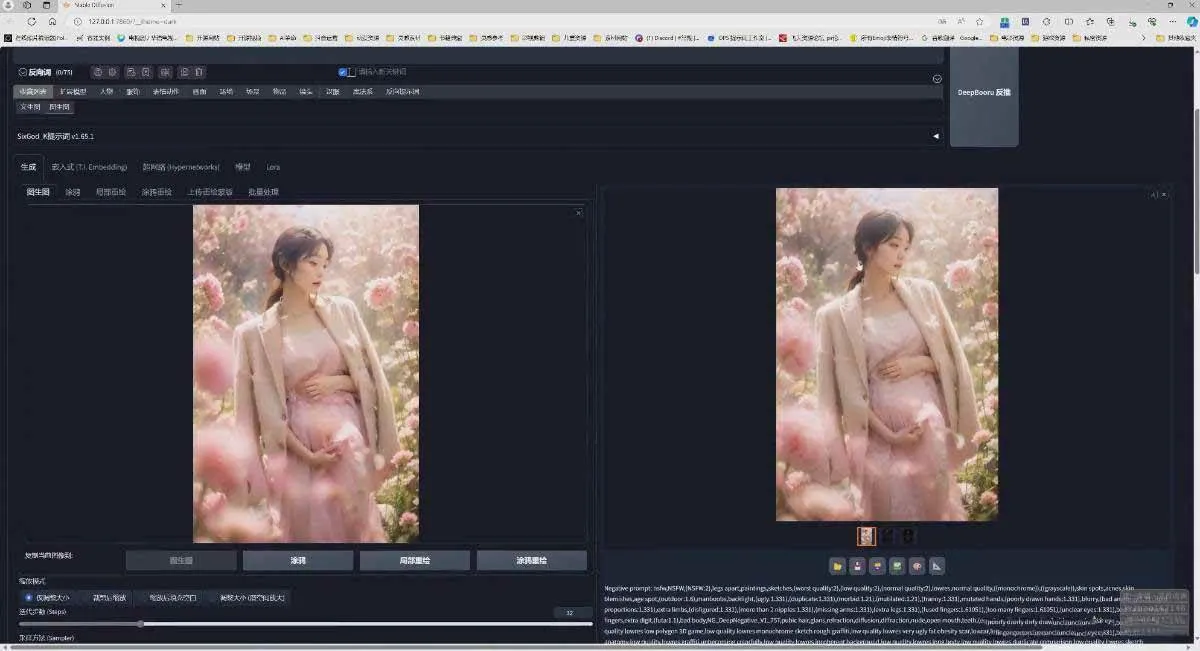Send result to inpaint via palette icon
This screenshot has height=651, width=1200.
[917, 565]
